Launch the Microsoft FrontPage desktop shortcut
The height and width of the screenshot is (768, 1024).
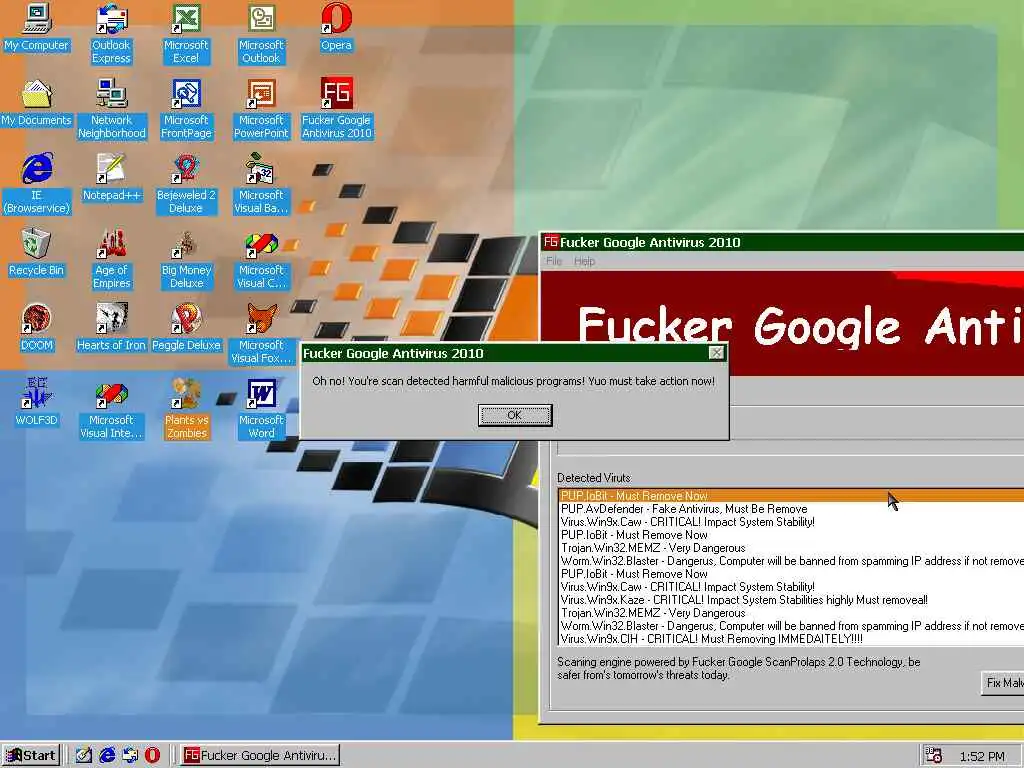(x=186, y=108)
